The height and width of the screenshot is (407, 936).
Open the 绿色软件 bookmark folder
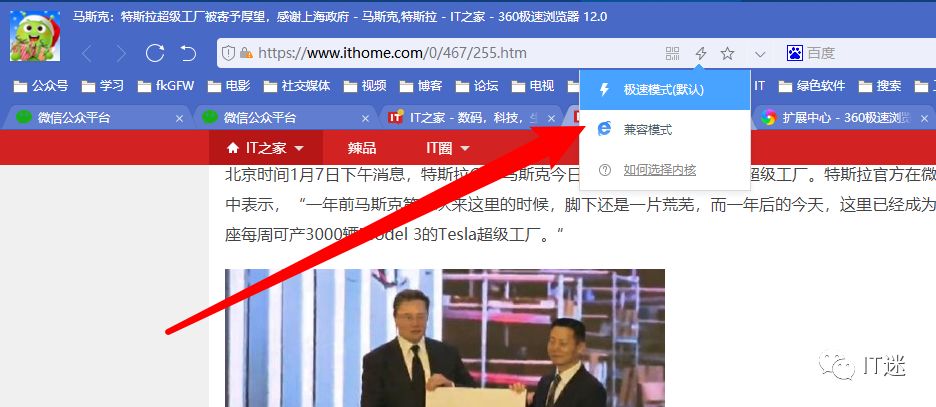click(812, 86)
